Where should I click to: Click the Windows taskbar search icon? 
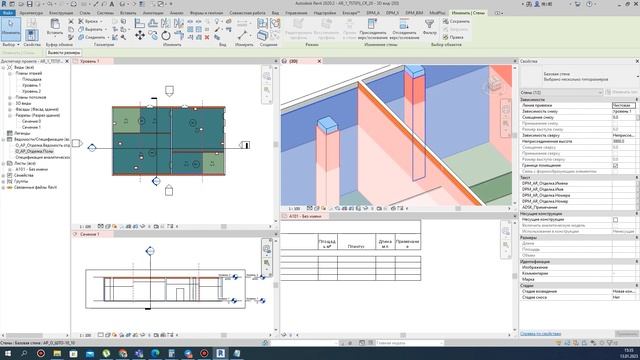tap(24, 353)
